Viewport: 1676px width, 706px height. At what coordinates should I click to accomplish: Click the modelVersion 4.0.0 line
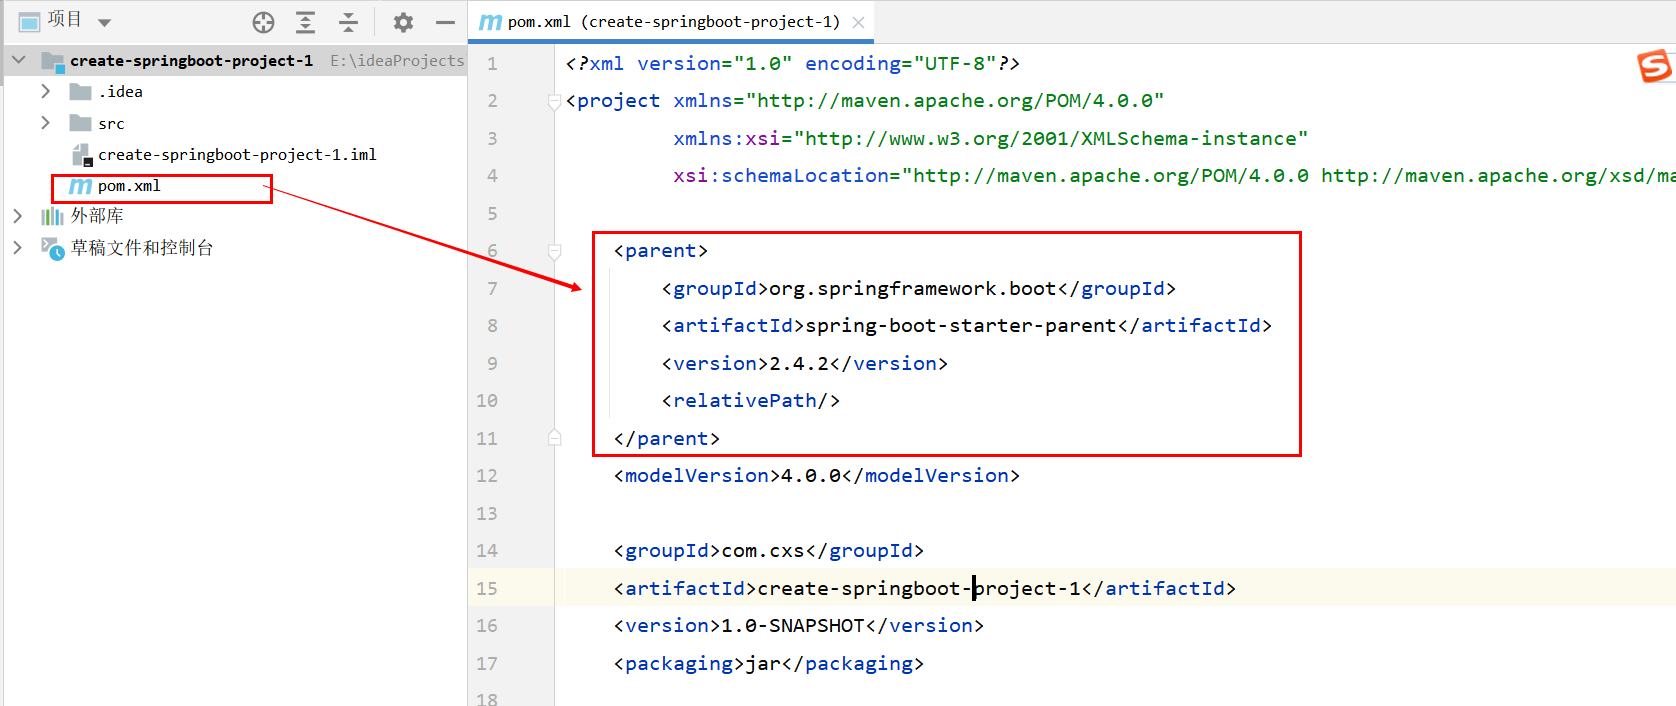click(817, 476)
